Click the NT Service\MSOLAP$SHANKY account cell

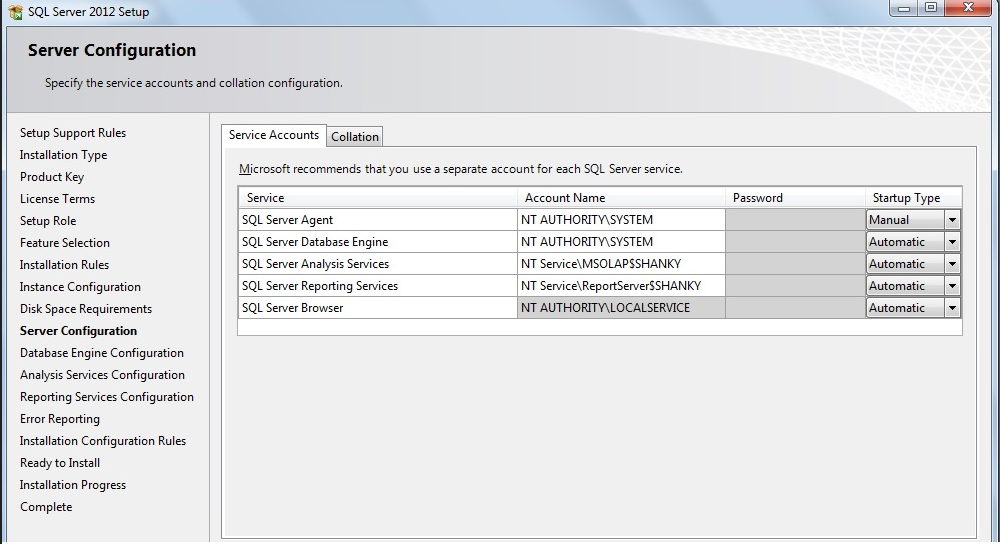coord(621,264)
